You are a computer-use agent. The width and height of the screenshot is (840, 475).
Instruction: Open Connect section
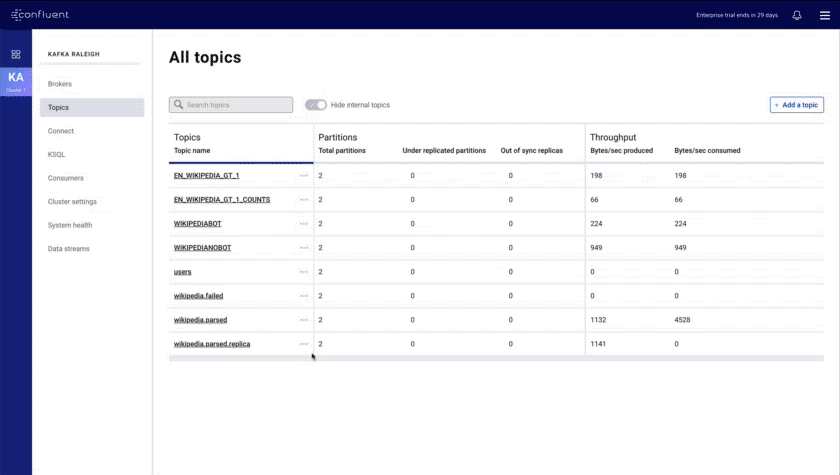(x=61, y=131)
